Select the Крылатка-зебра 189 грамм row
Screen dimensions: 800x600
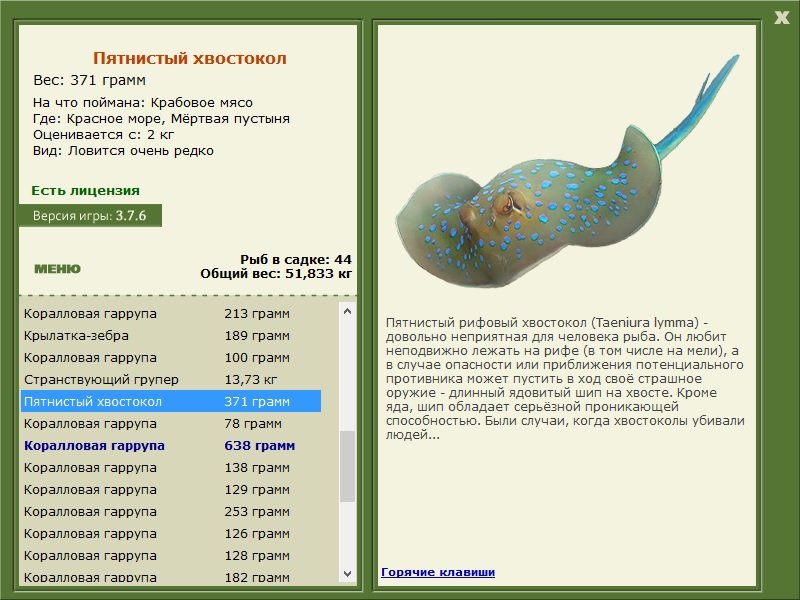[x=171, y=336]
